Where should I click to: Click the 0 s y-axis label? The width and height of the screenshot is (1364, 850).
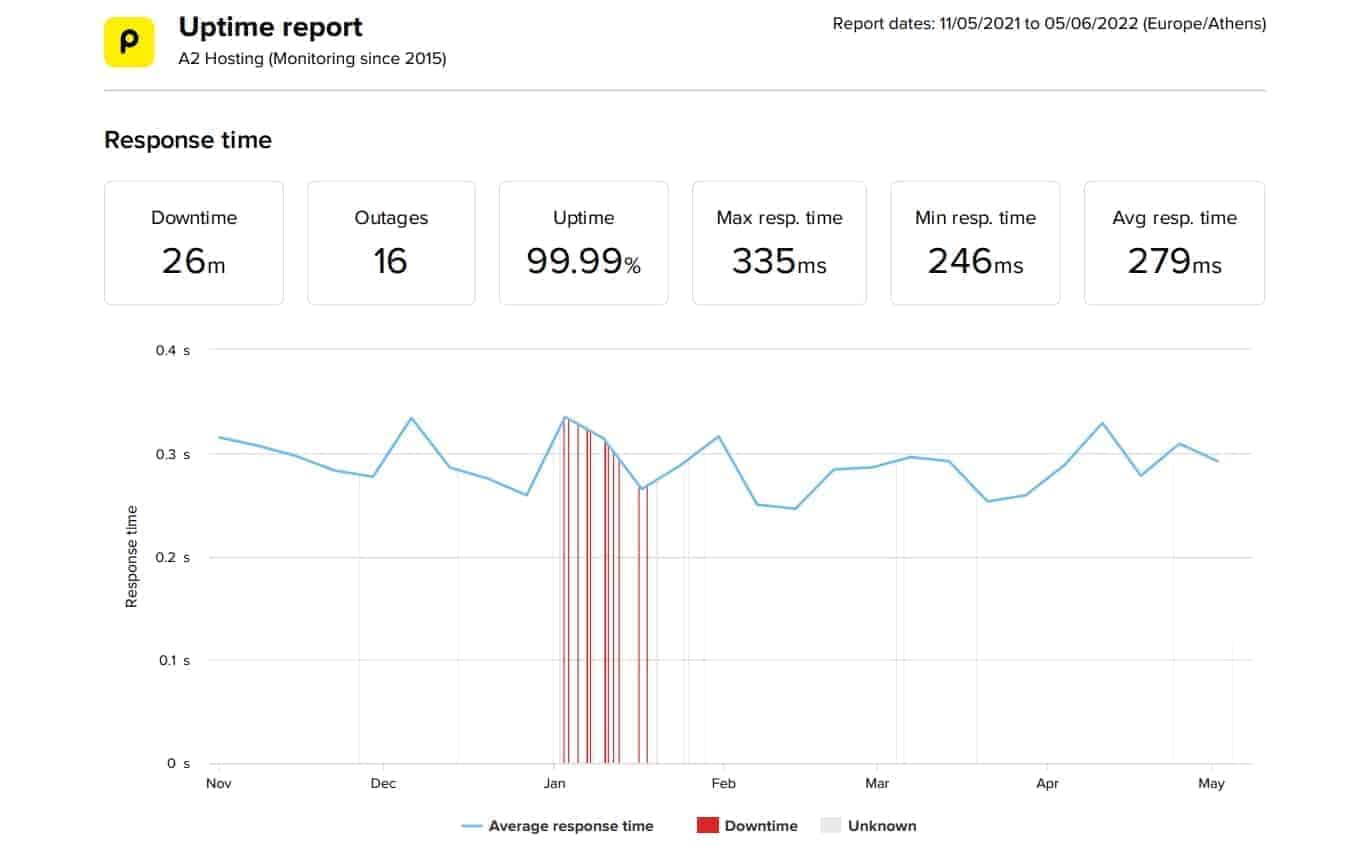click(x=179, y=763)
